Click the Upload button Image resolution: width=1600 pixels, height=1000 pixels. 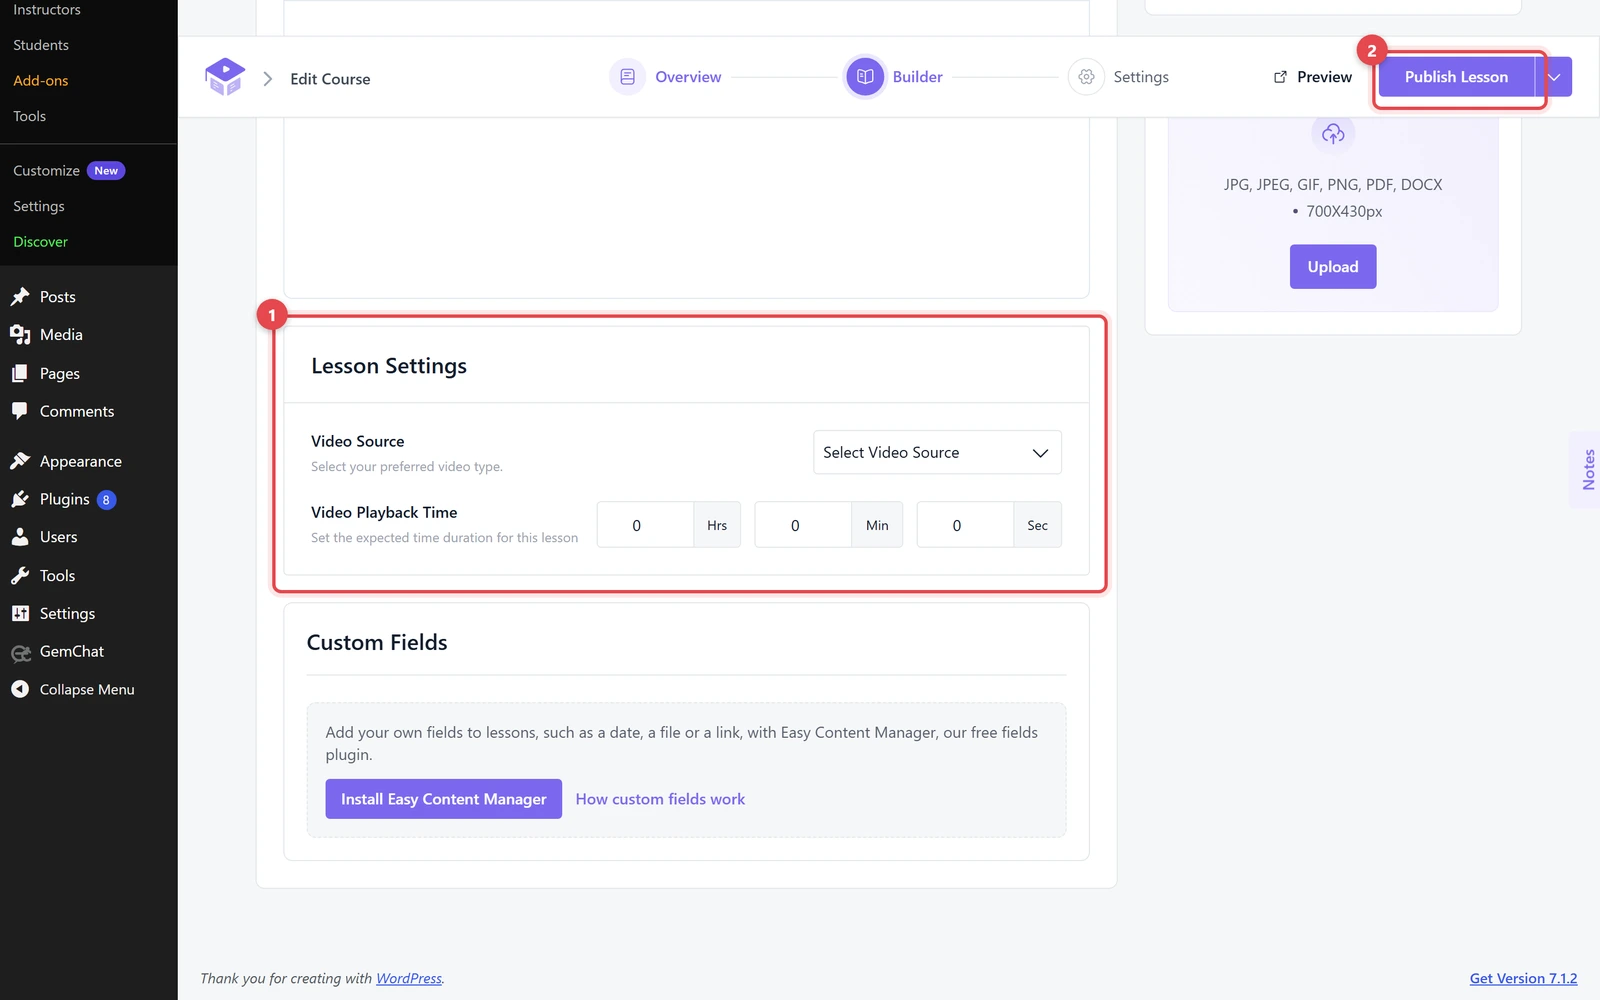click(x=1333, y=267)
